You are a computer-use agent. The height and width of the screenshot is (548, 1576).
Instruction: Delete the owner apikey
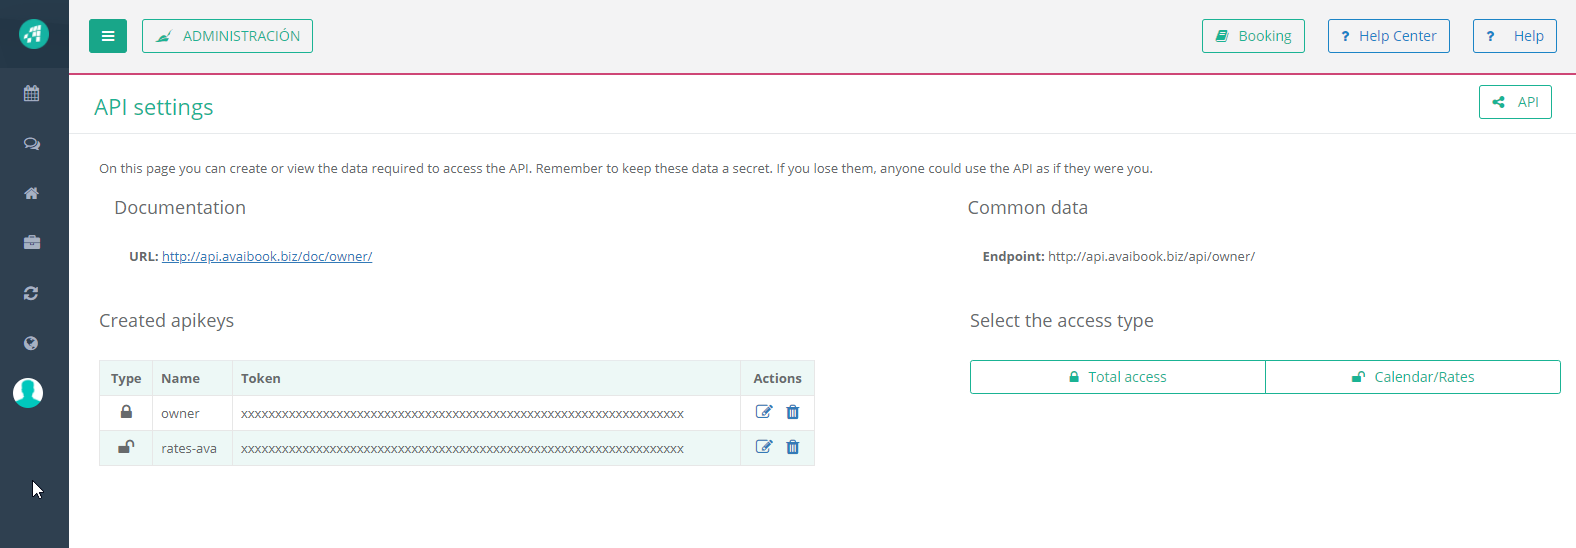tap(793, 412)
